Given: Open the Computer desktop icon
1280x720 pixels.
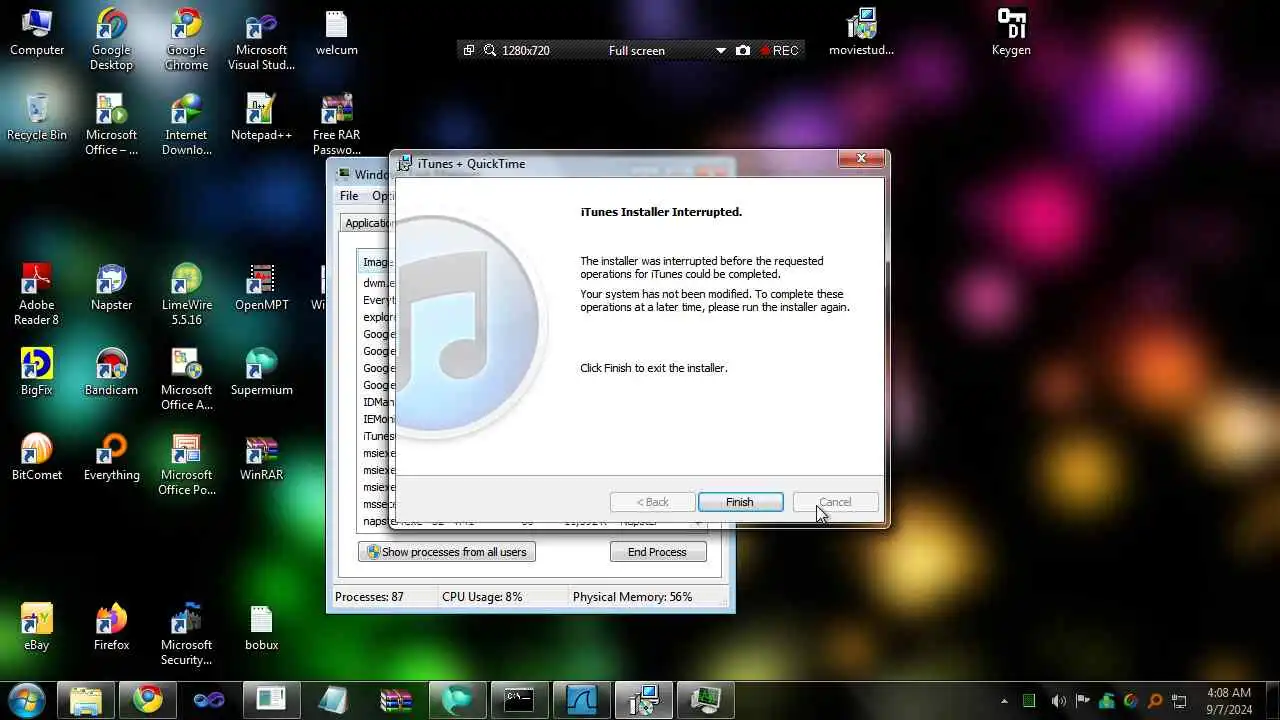Looking at the screenshot, I should pos(37,32).
